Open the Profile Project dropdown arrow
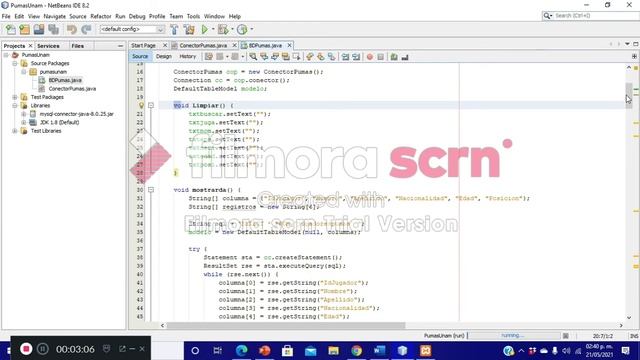The image size is (640, 360). click(251, 29)
